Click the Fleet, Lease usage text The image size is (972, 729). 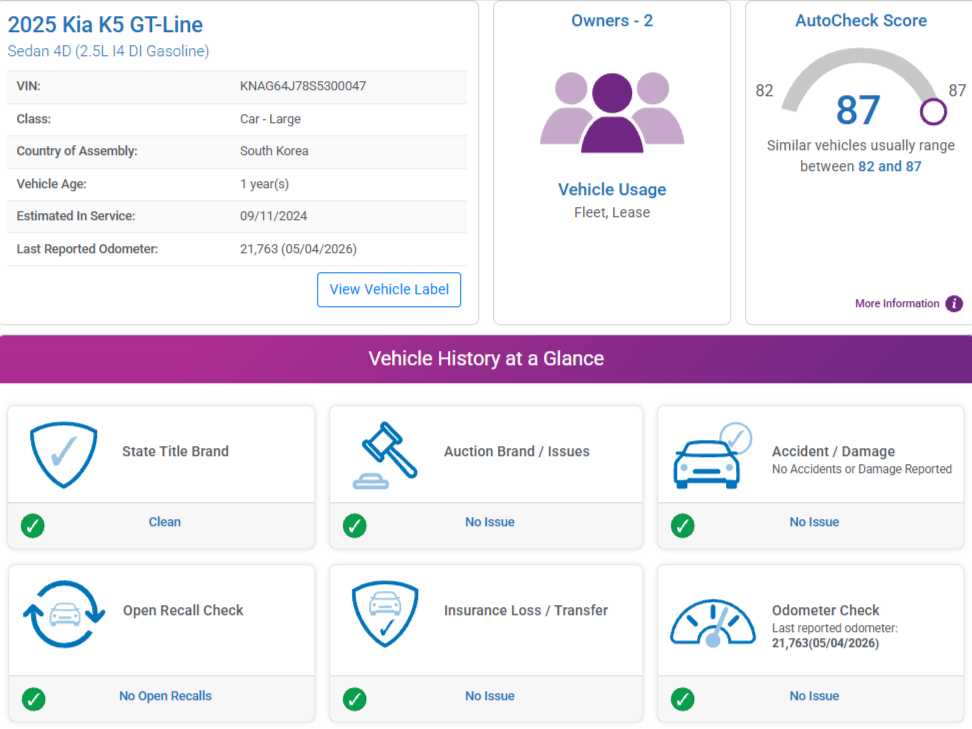612,212
